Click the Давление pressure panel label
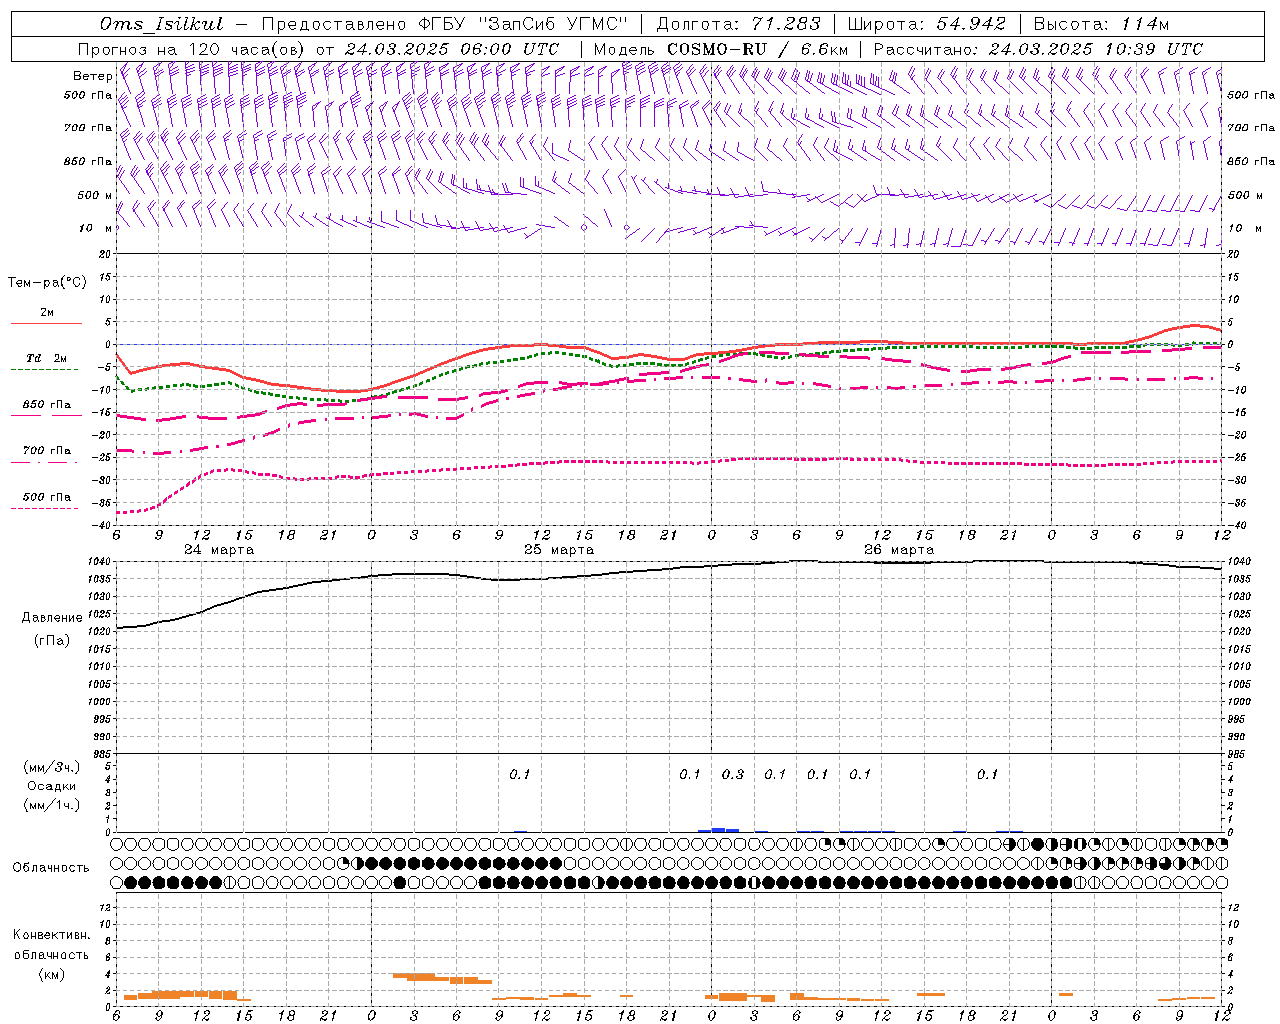Screen dimensions: 1280x1024 52,618
